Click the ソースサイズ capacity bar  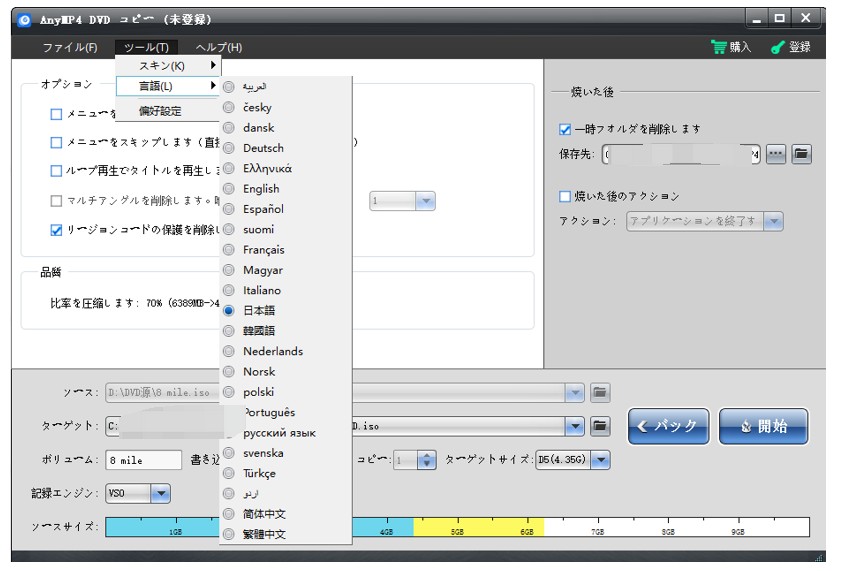tap(457, 527)
